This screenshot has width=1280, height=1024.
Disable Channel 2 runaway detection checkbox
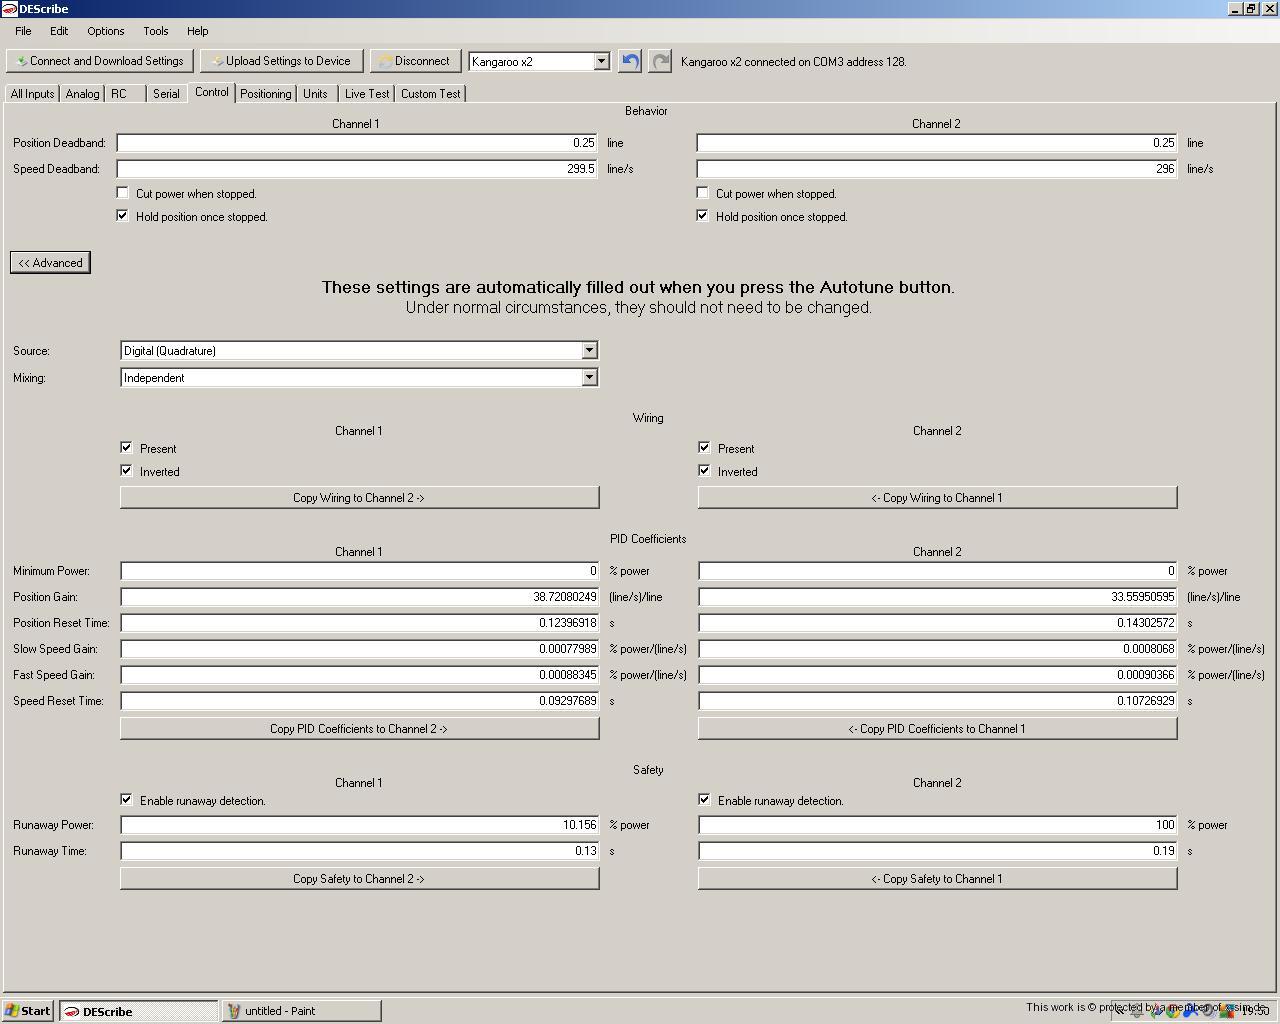[705, 800]
